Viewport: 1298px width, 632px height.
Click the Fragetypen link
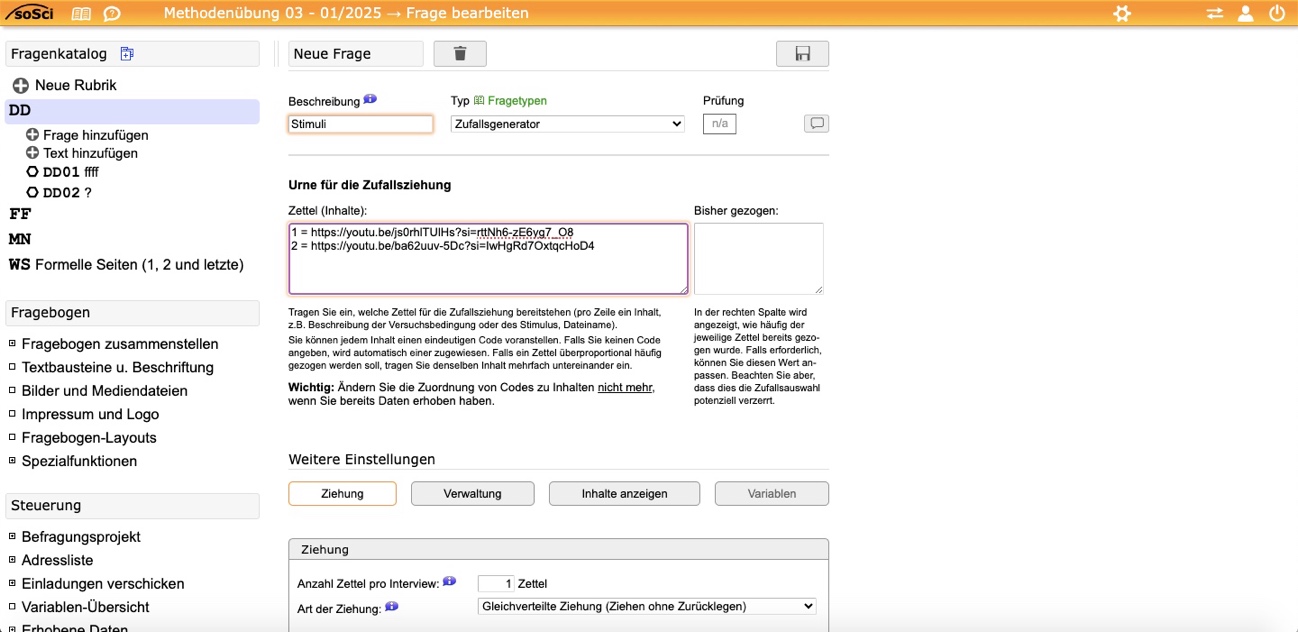(x=516, y=101)
